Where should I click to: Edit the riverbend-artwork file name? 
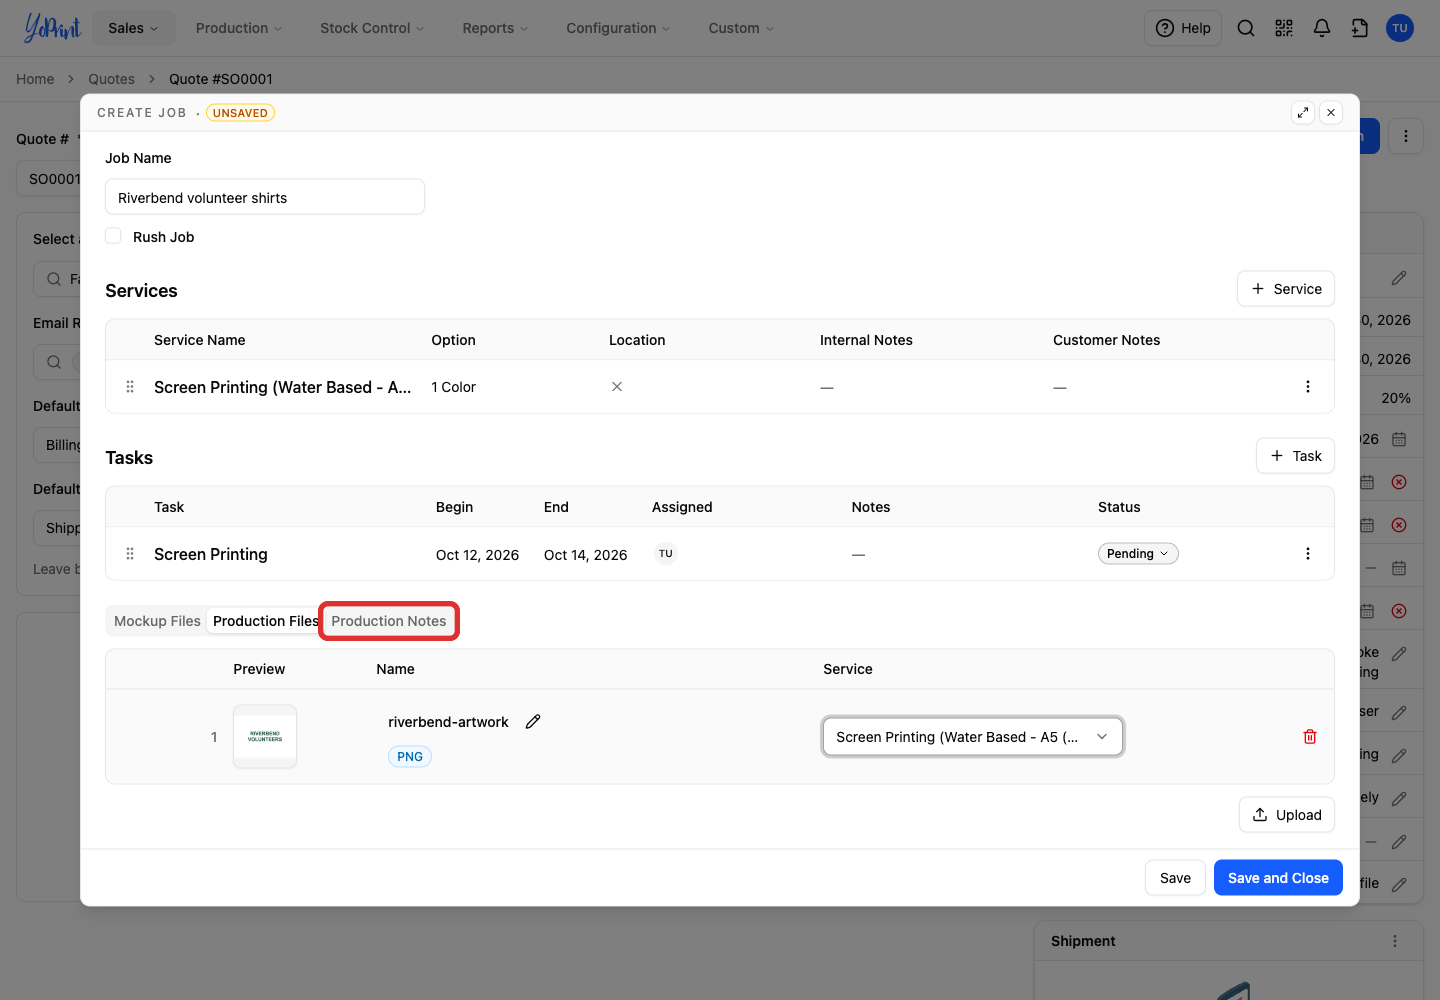click(x=533, y=722)
